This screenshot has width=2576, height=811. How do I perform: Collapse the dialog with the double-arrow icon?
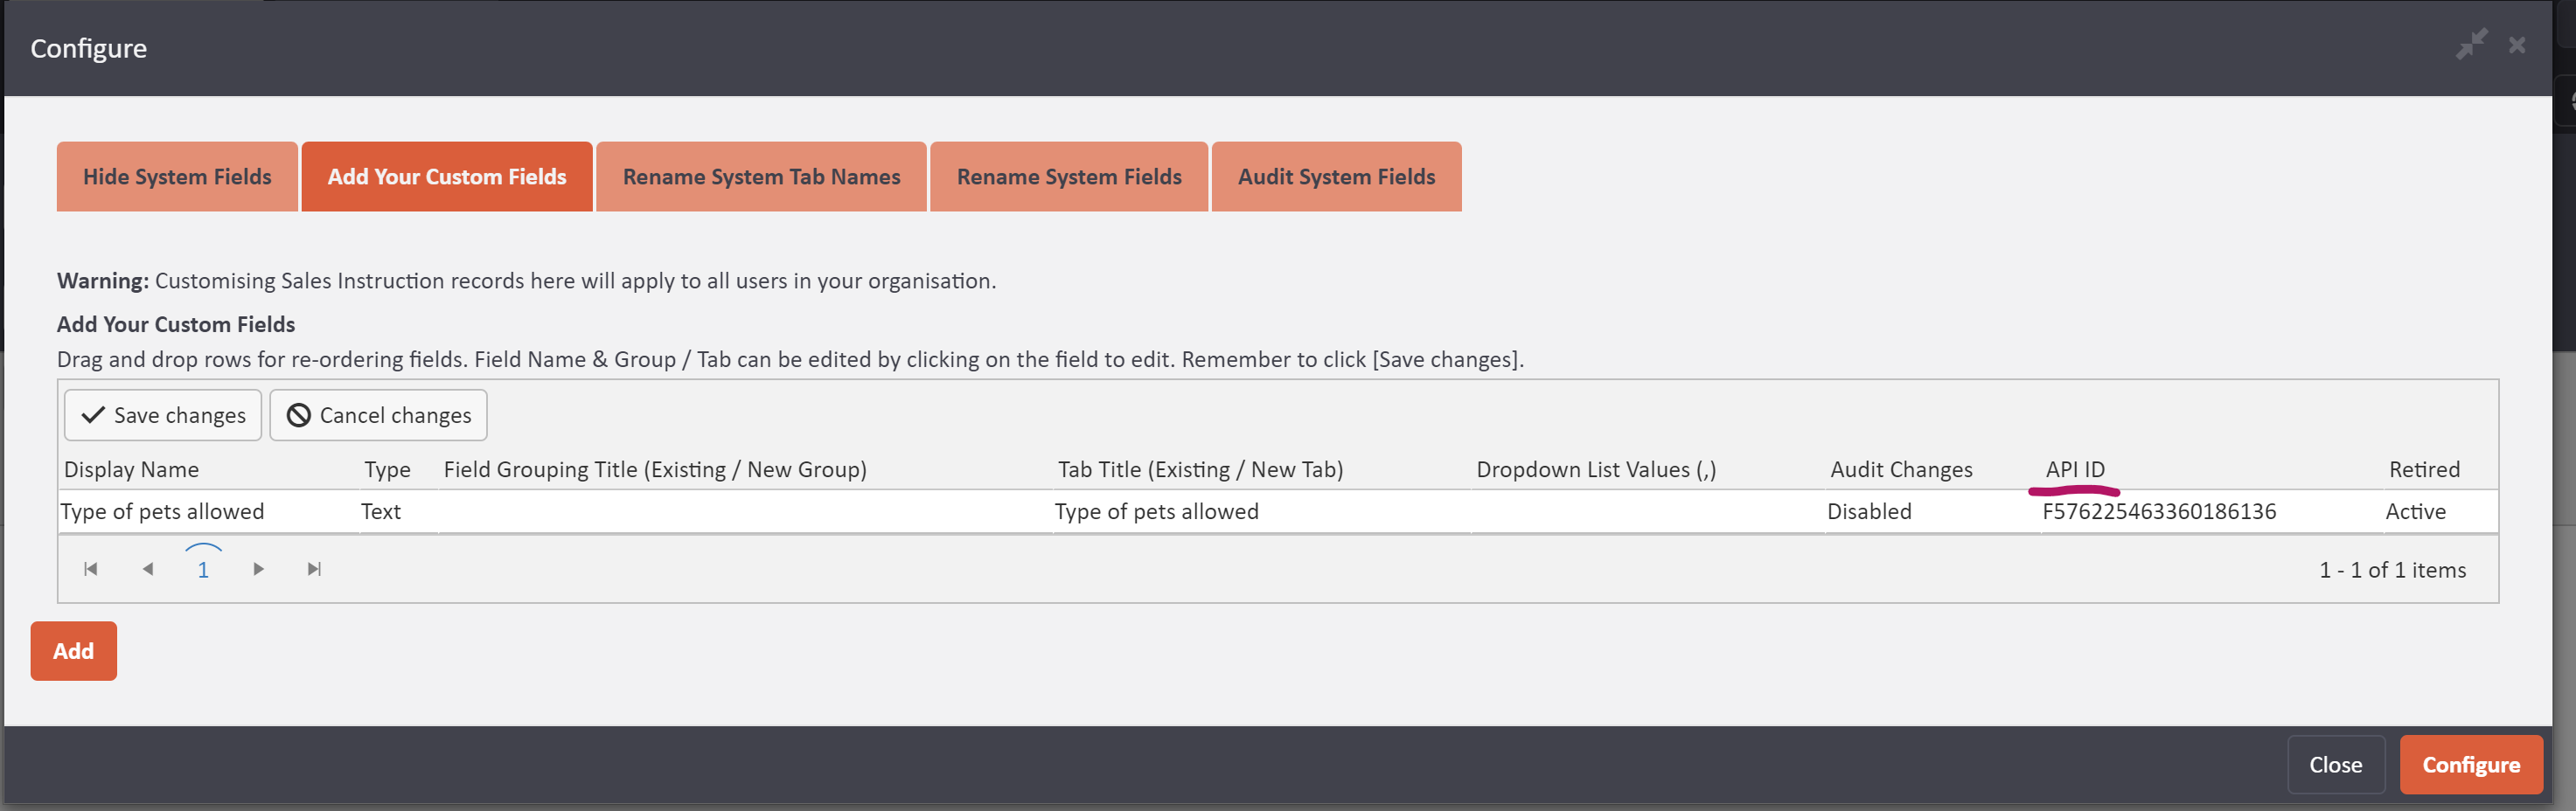2474,44
